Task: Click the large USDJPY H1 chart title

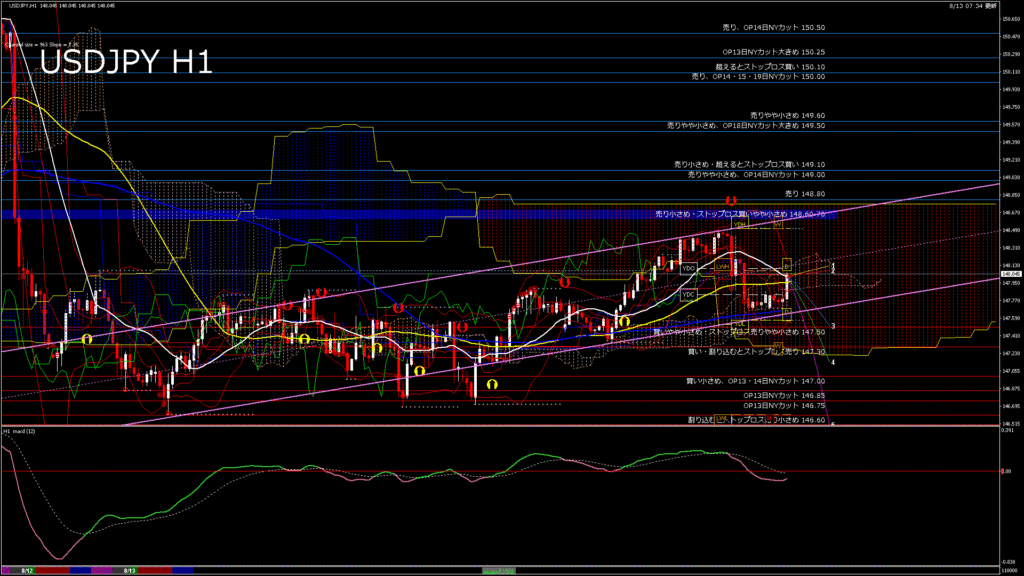Action: pyautogui.click(x=125, y=62)
